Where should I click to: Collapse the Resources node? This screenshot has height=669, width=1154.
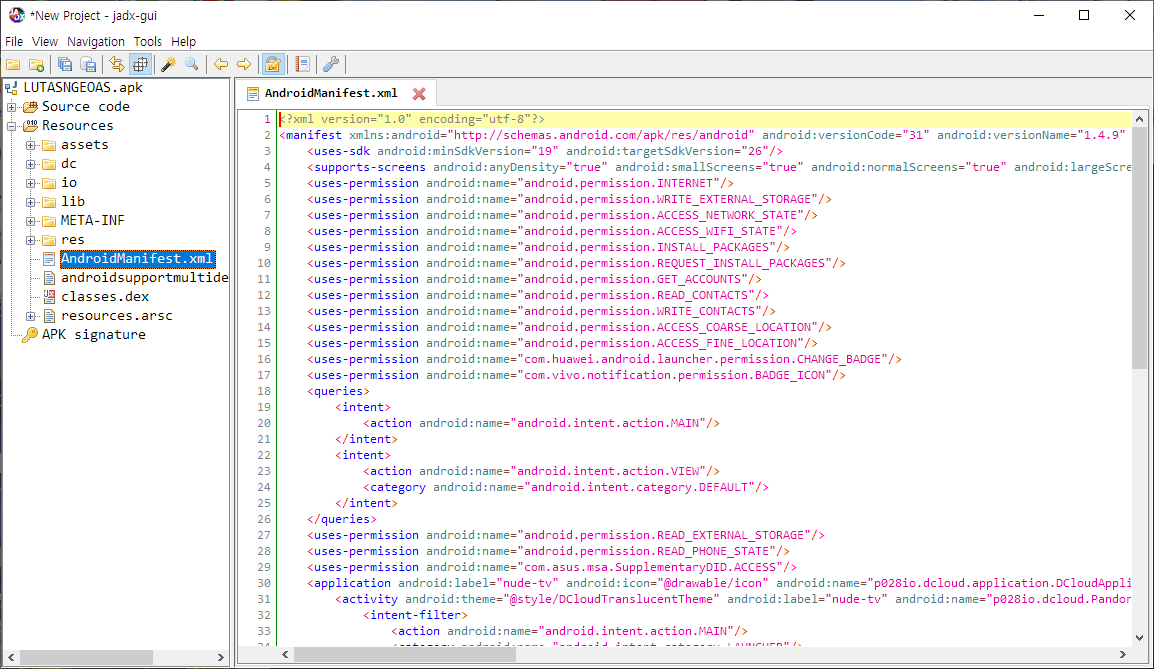point(12,126)
